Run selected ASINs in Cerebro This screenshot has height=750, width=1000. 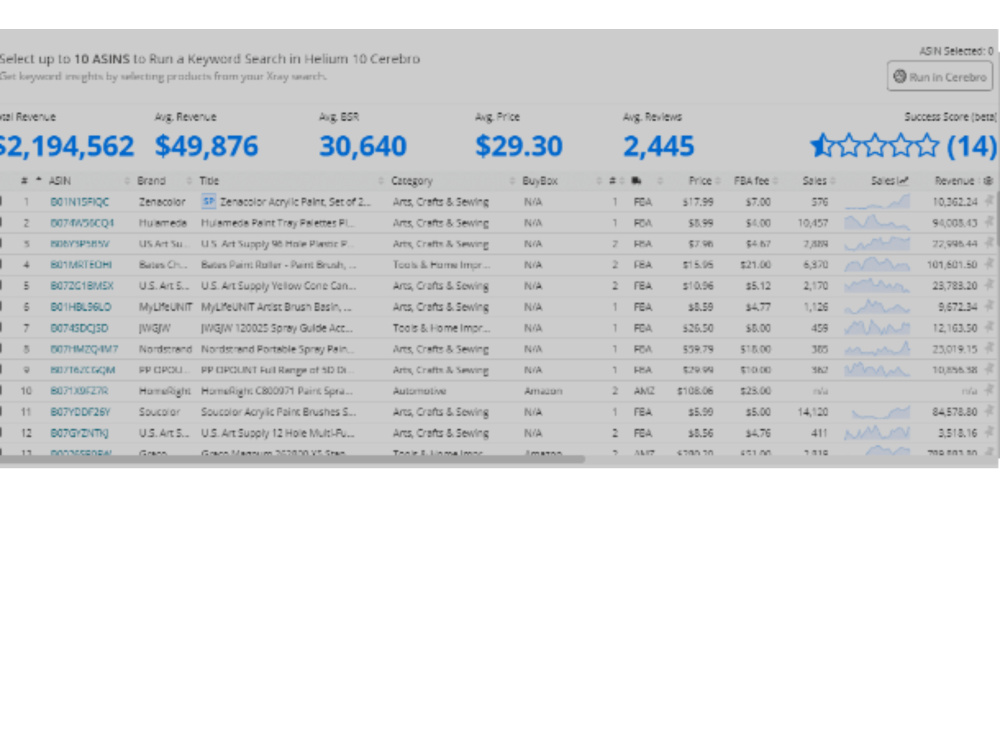(x=939, y=77)
